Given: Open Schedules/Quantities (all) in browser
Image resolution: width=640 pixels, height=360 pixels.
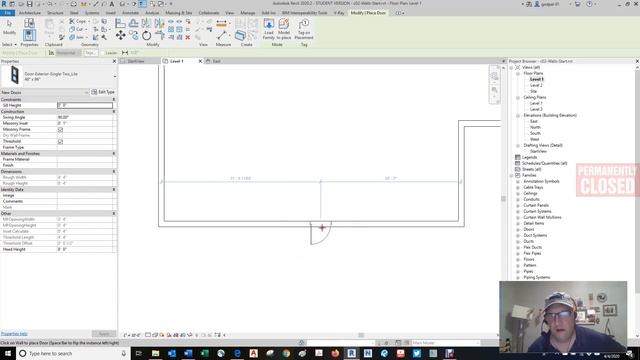Looking at the screenshot, I should coord(544,163).
